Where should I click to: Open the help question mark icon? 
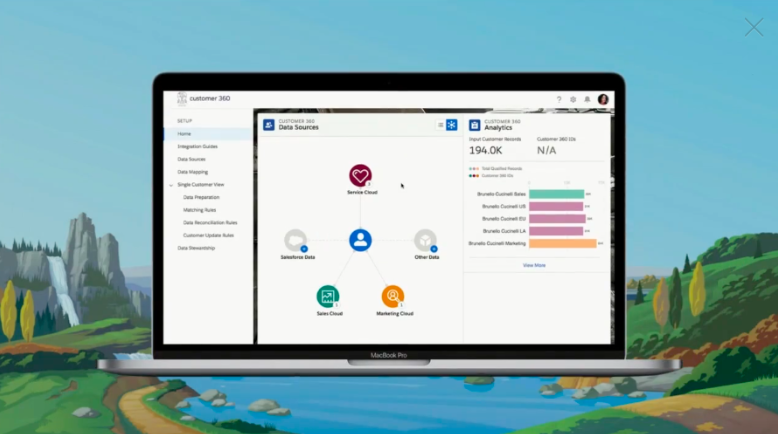click(x=559, y=100)
